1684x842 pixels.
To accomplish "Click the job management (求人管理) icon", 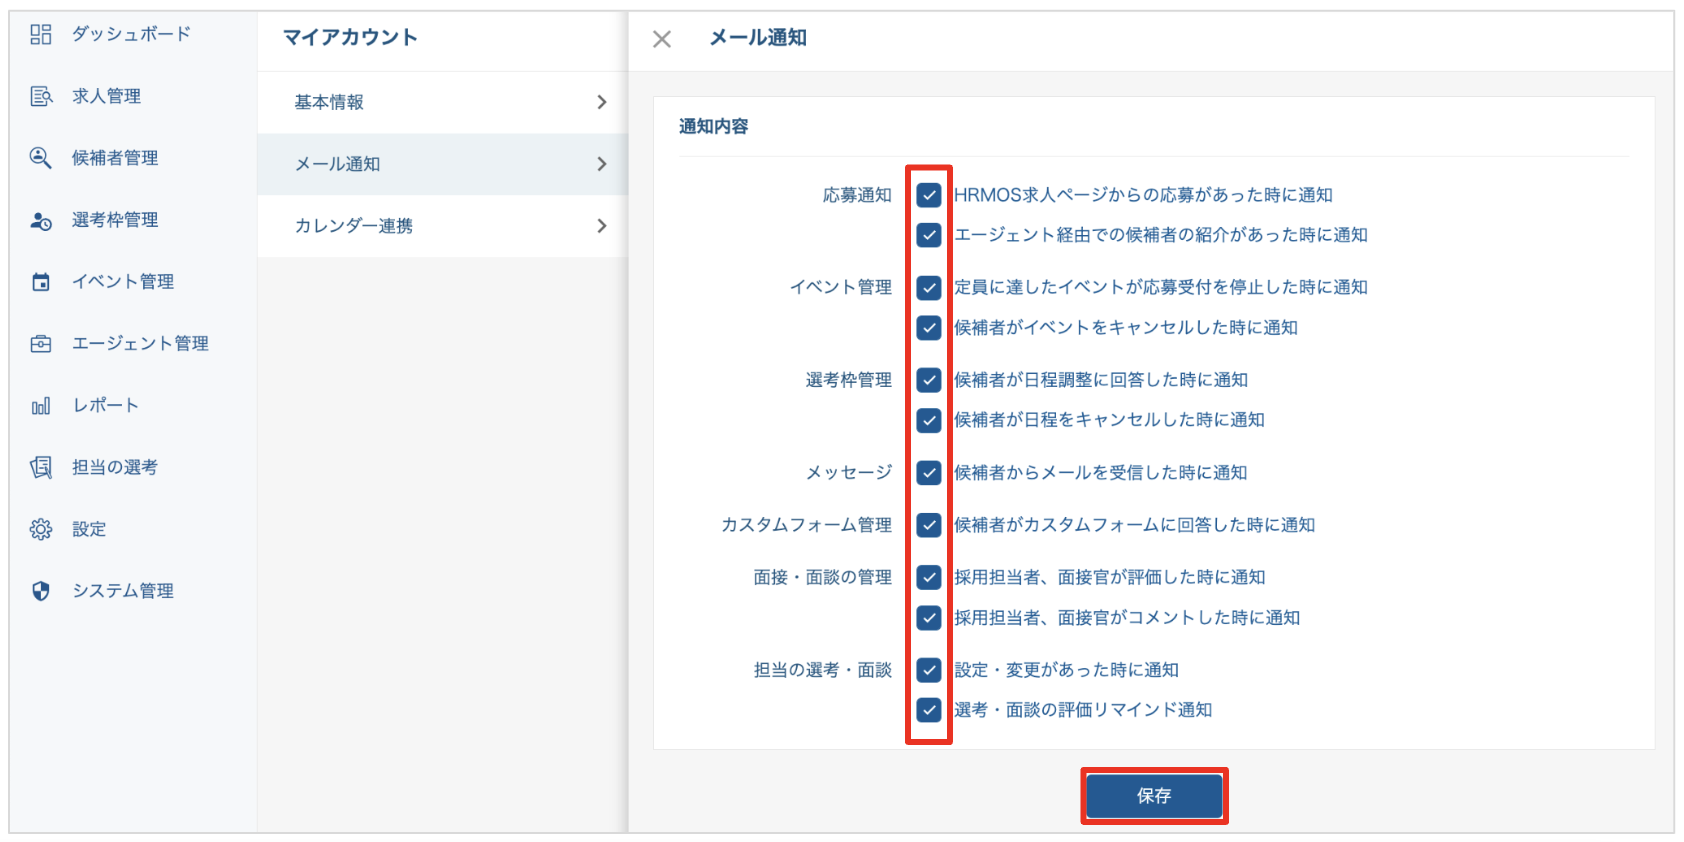I will [40, 97].
